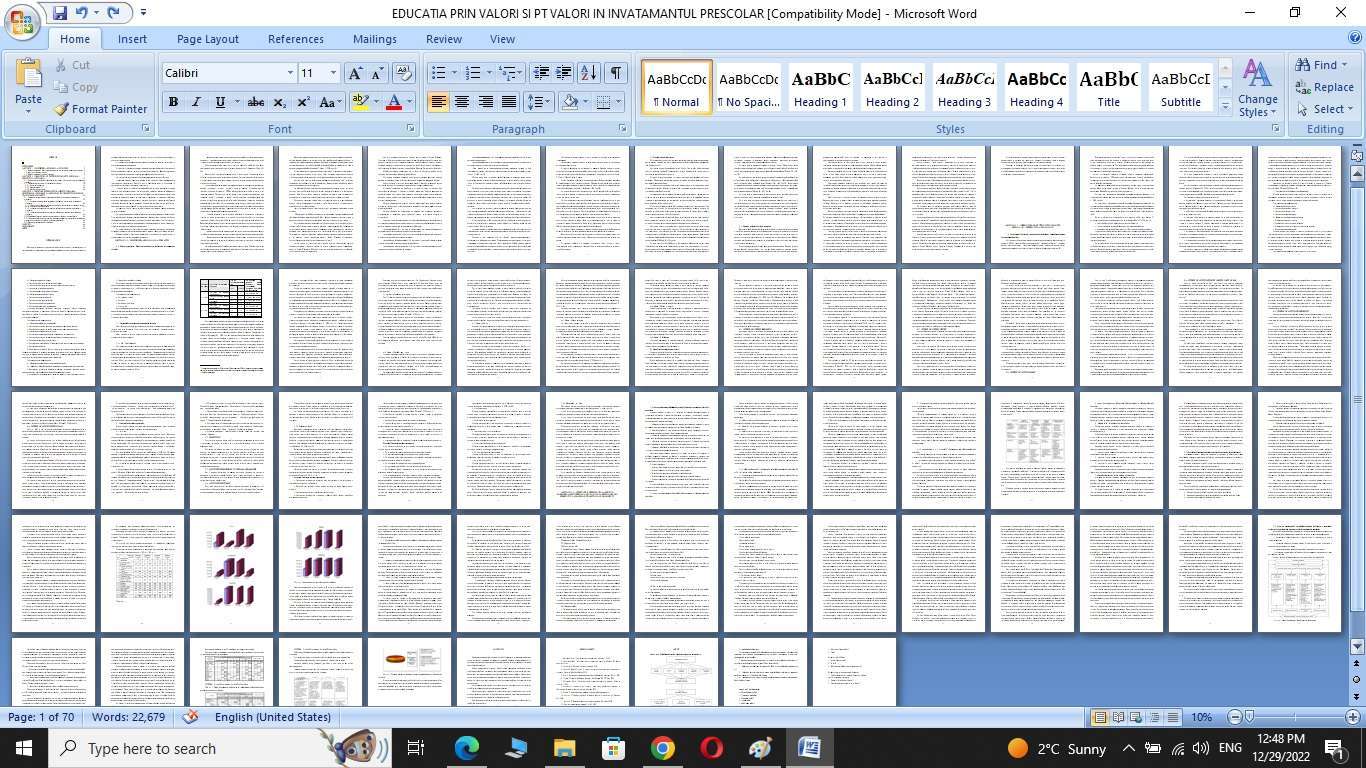The width and height of the screenshot is (1366, 768).
Task: Justify the paragraph text
Action: pyautogui.click(x=508, y=102)
